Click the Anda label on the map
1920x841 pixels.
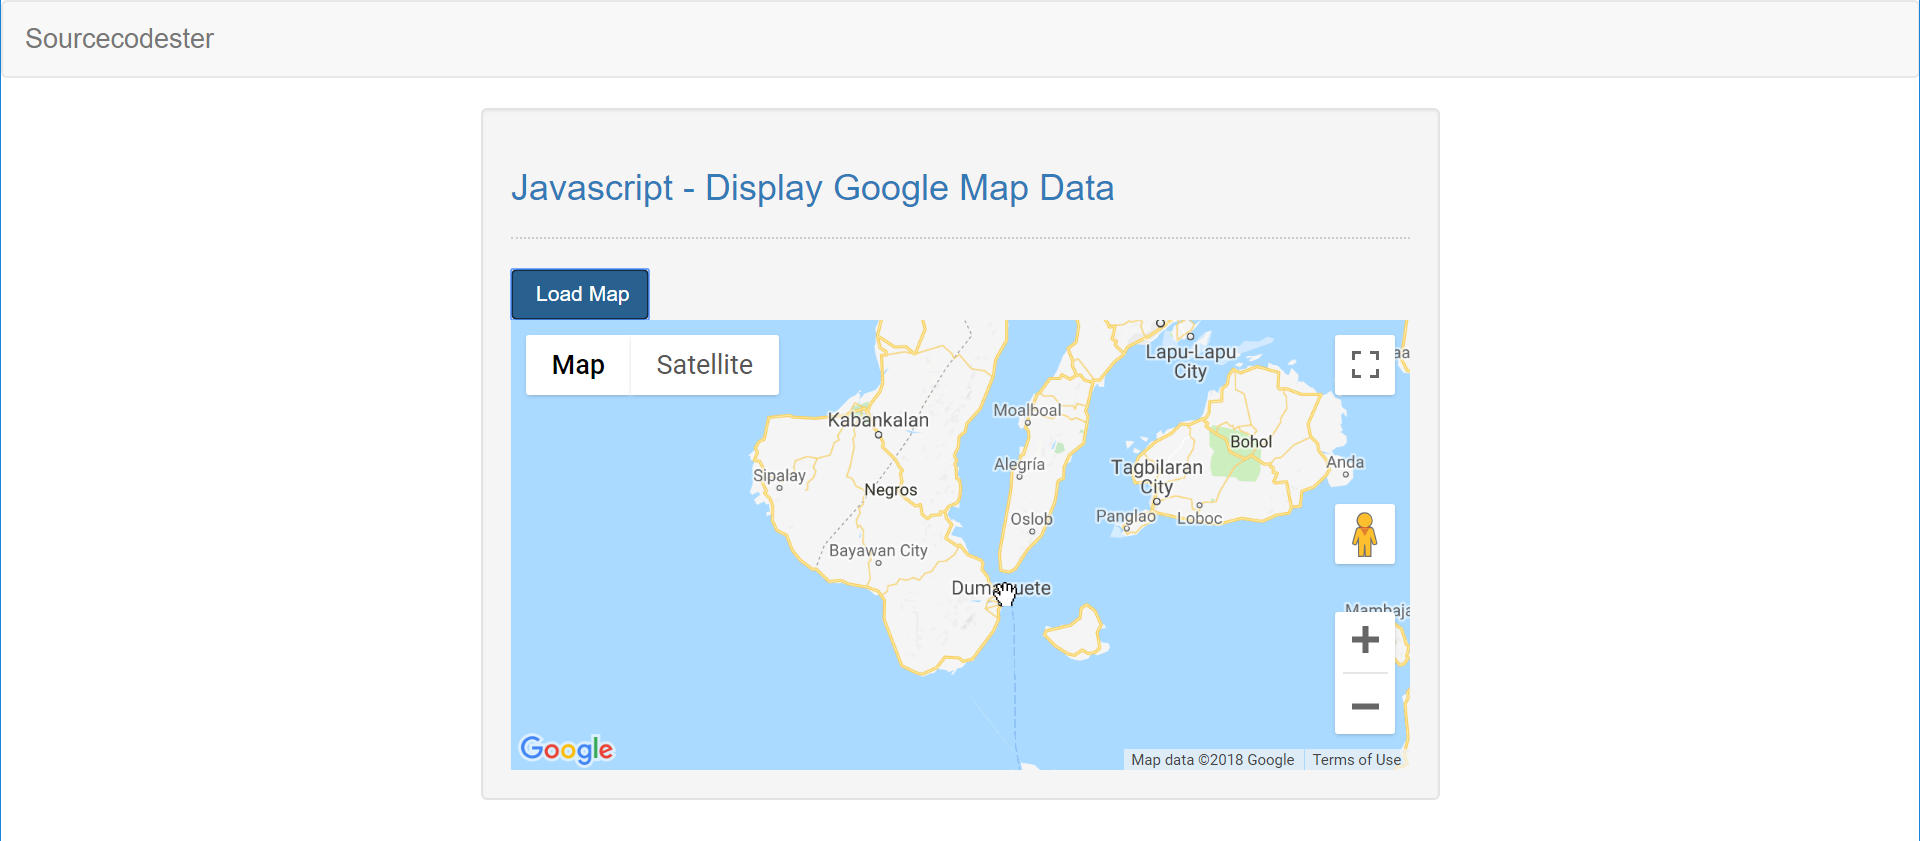[1345, 462]
